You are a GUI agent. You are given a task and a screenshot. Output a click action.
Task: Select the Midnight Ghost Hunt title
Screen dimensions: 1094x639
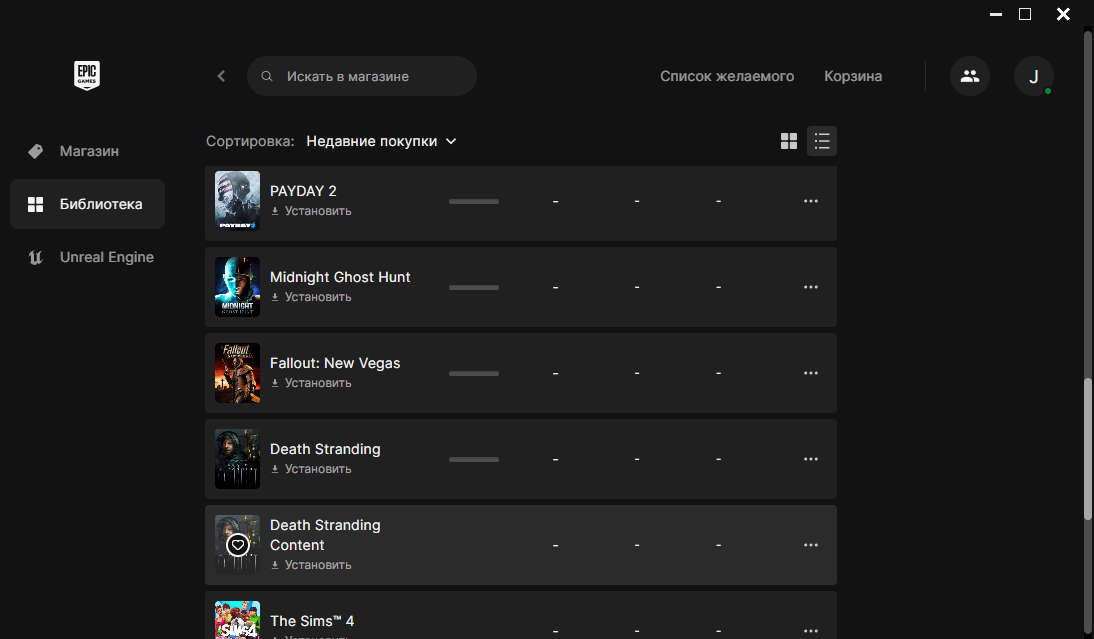[340, 277]
